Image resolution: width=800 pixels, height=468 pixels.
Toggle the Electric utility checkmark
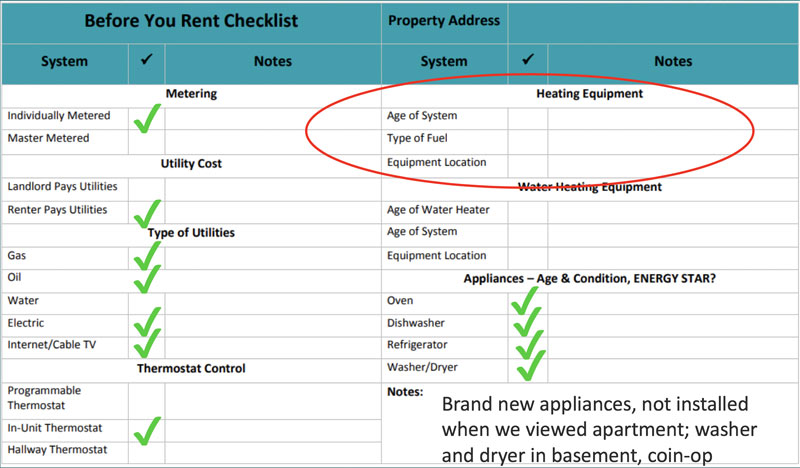tap(147, 322)
